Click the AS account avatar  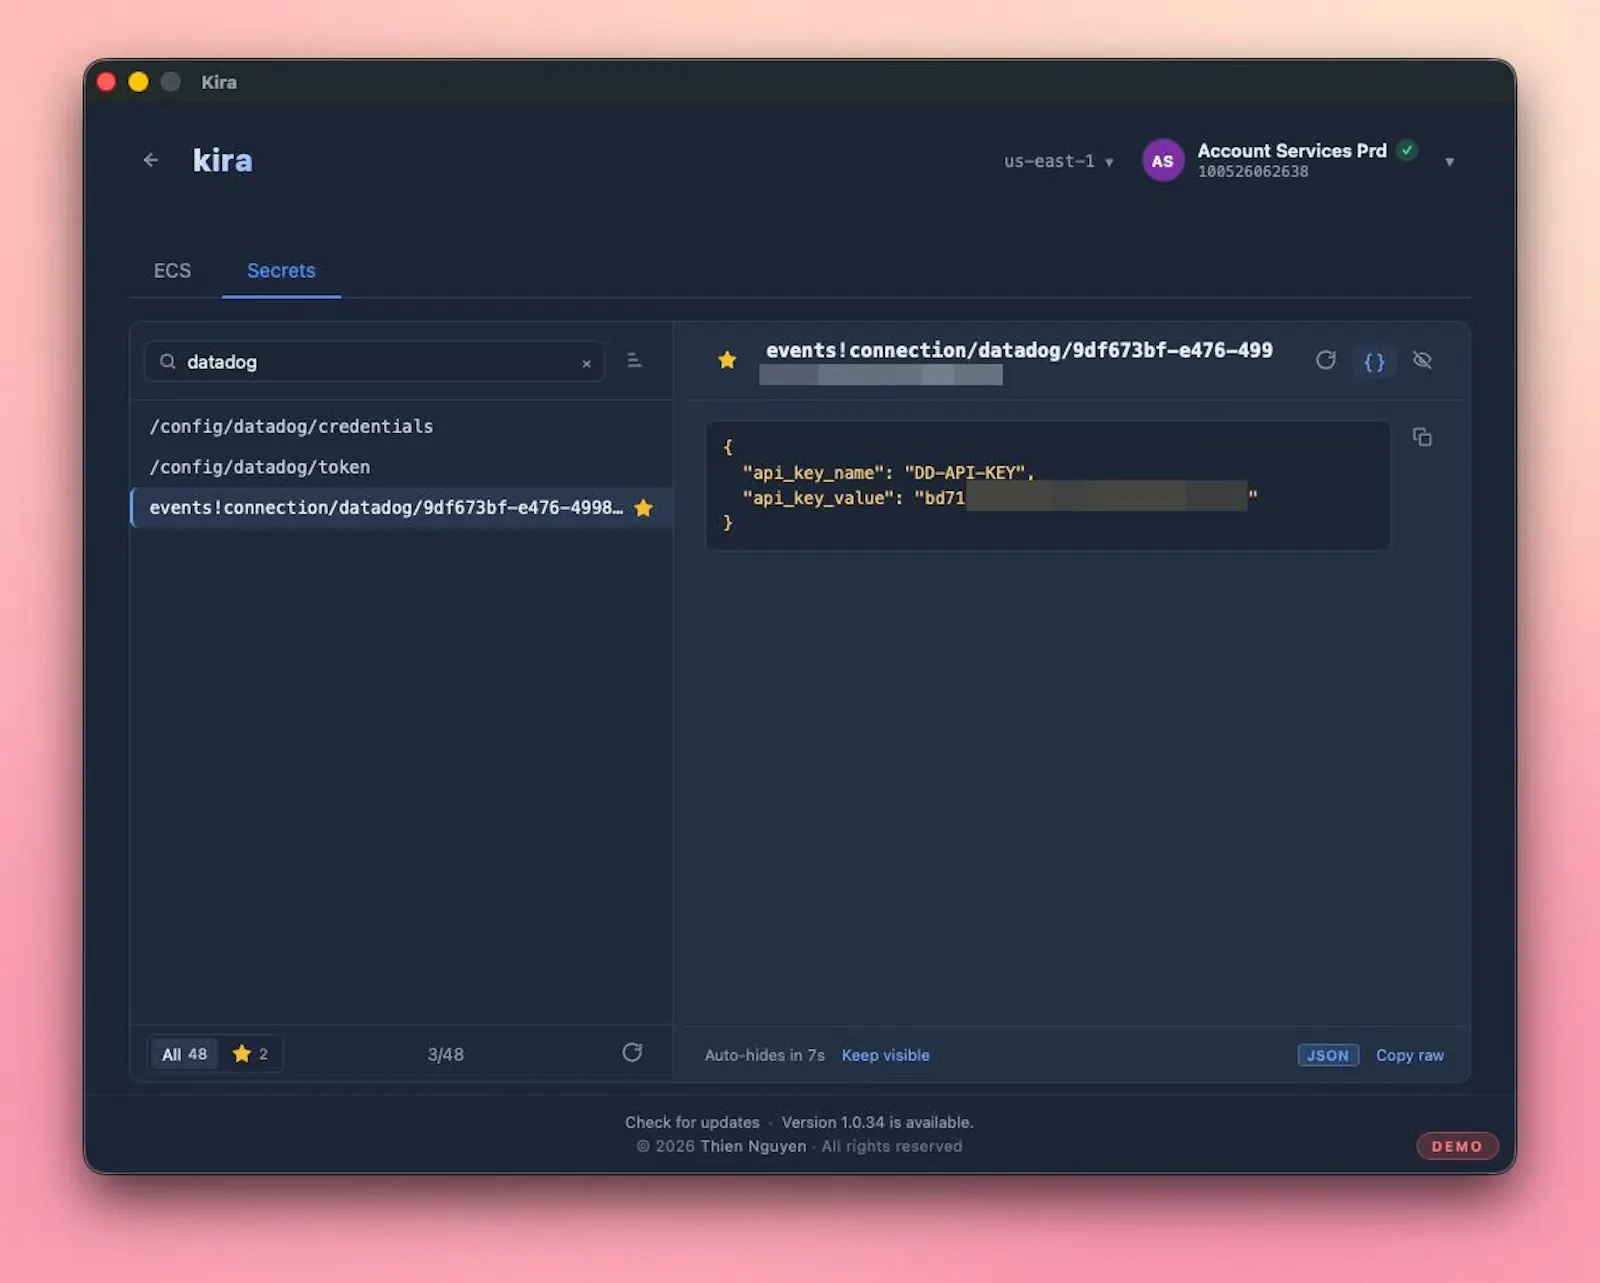[x=1163, y=161]
